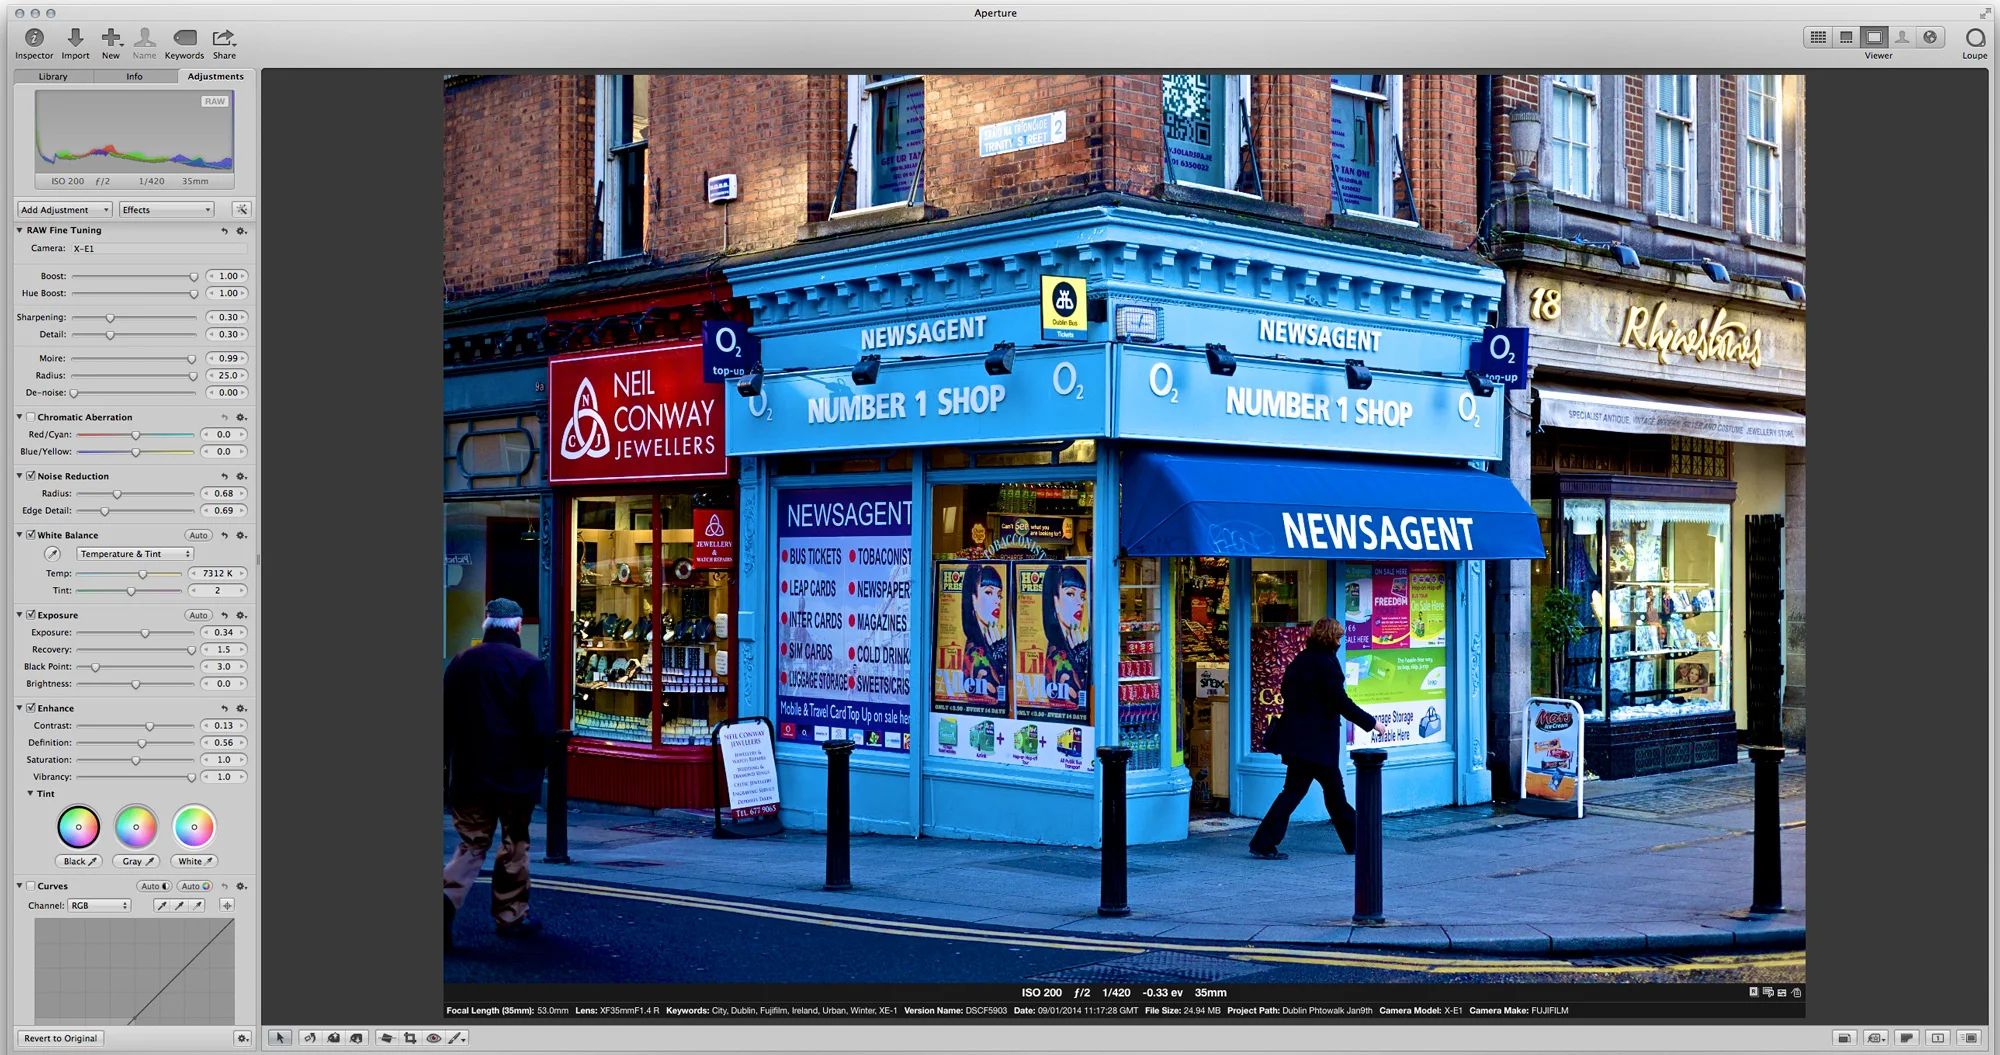Disable the Noise Reduction adjustment checkbox

[30, 476]
